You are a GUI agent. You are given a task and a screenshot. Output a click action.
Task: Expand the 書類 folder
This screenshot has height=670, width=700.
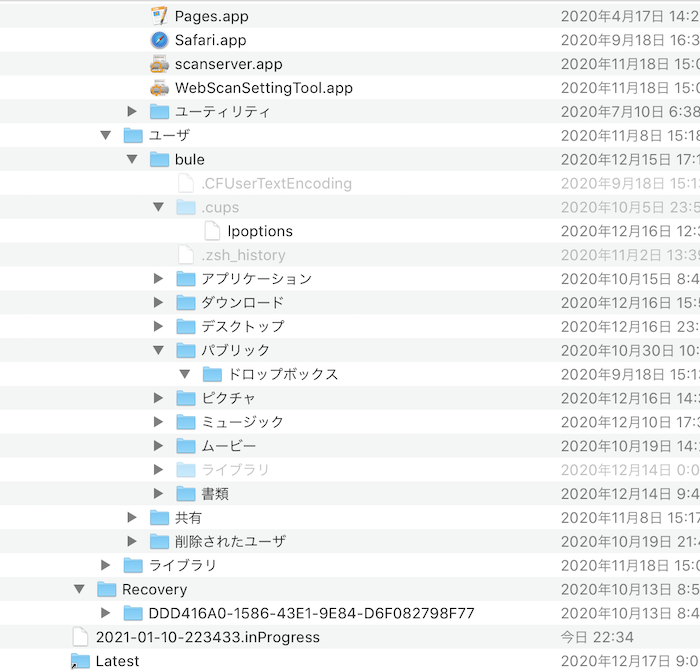pyautogui.click(x=158, y=493)
